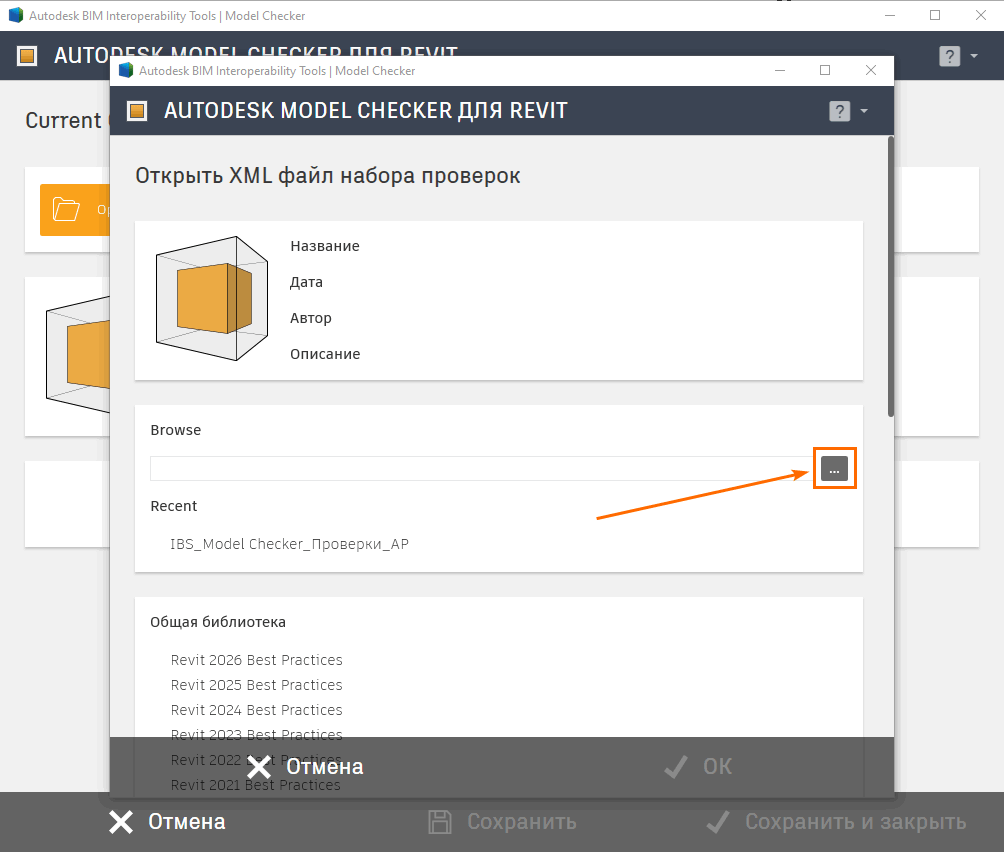1004x852 pixels.
Task: Click the help '?' icon in the background window
Action: 950,56
